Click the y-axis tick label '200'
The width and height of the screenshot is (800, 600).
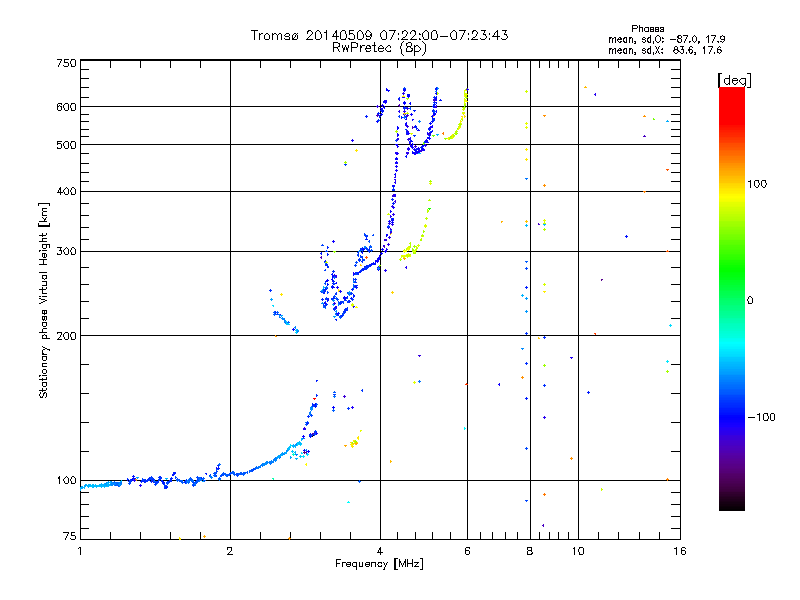[x=67, y=336]
